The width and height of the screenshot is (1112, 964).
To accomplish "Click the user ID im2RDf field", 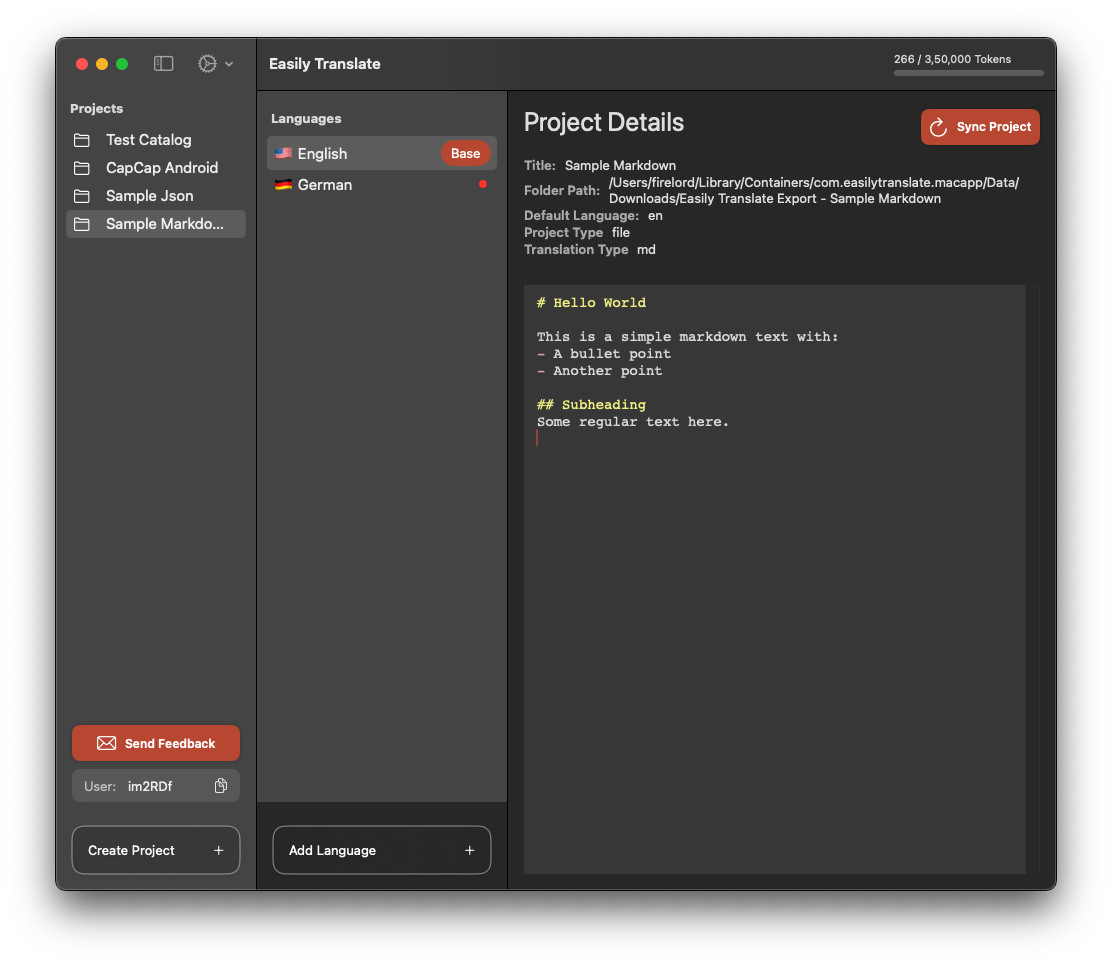I will click(156, 786).
